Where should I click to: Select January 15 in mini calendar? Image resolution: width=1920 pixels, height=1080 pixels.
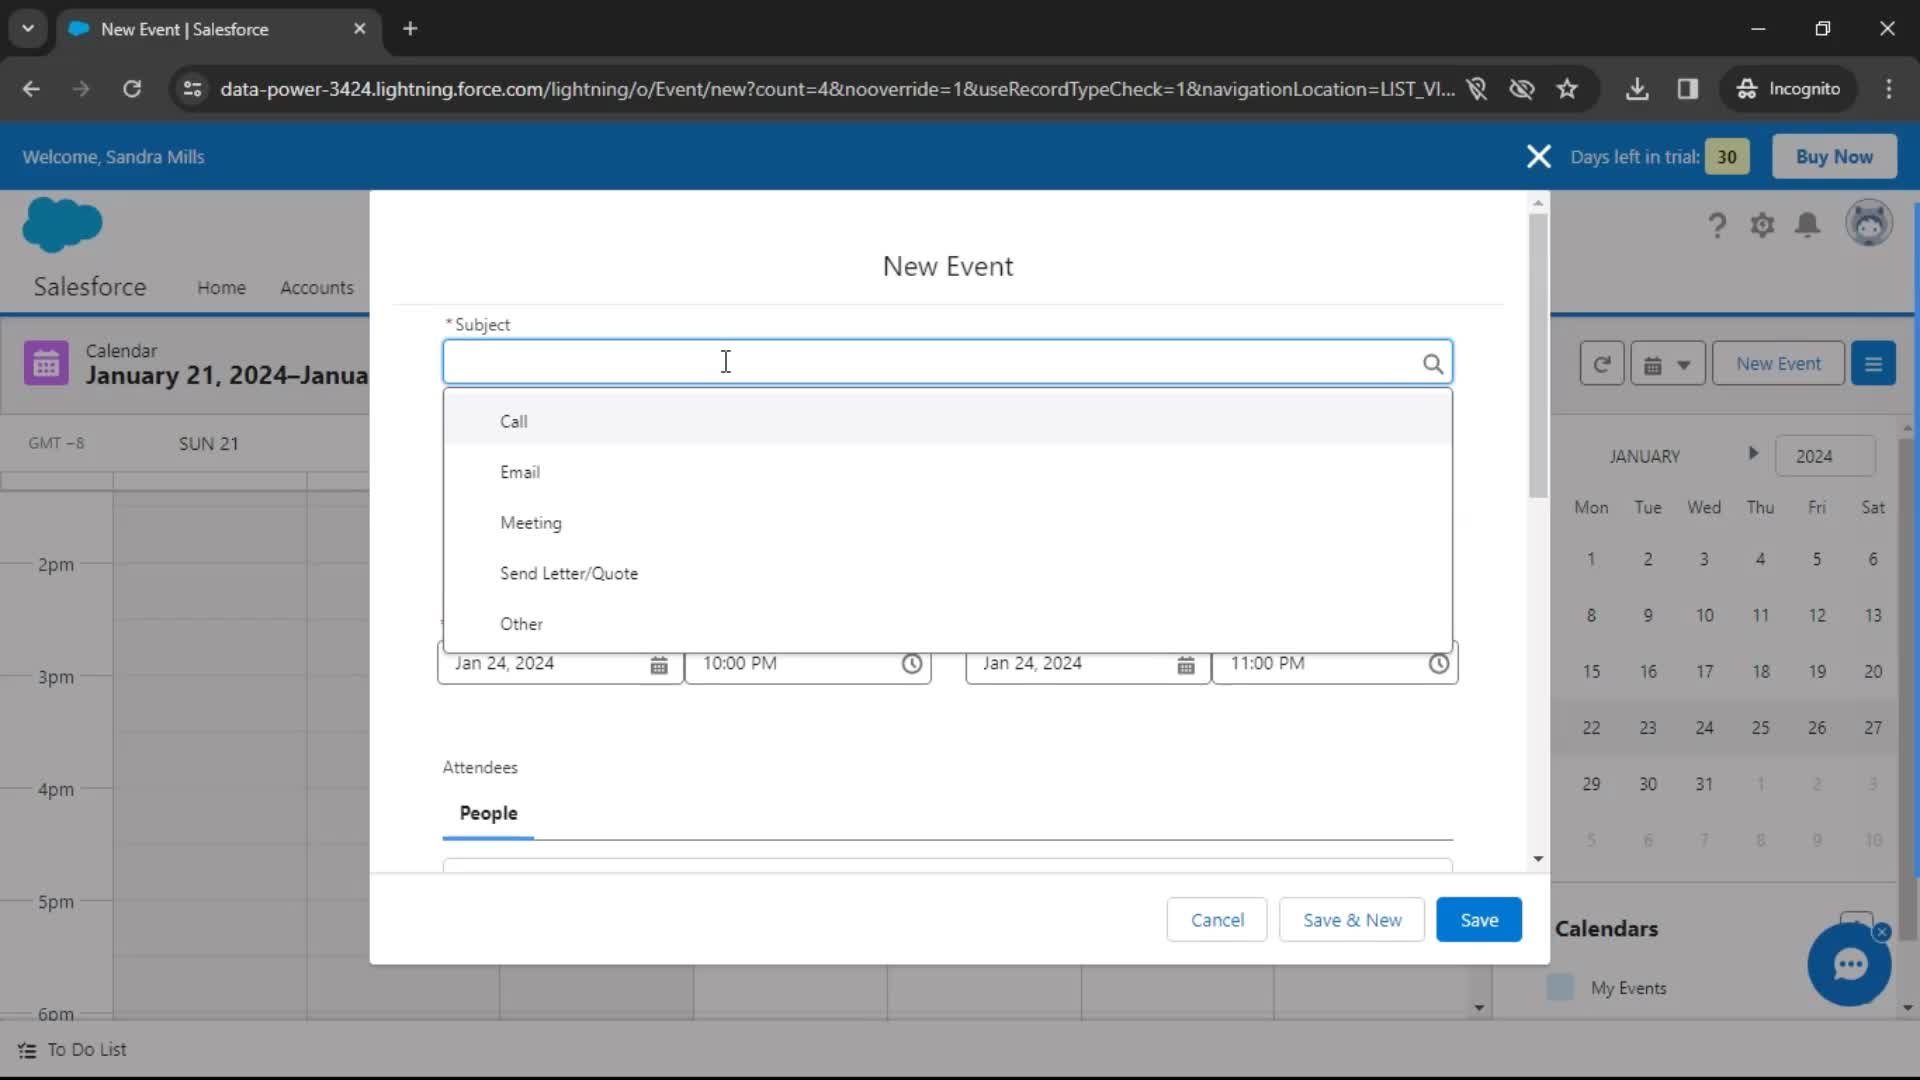click(1591, 672)
